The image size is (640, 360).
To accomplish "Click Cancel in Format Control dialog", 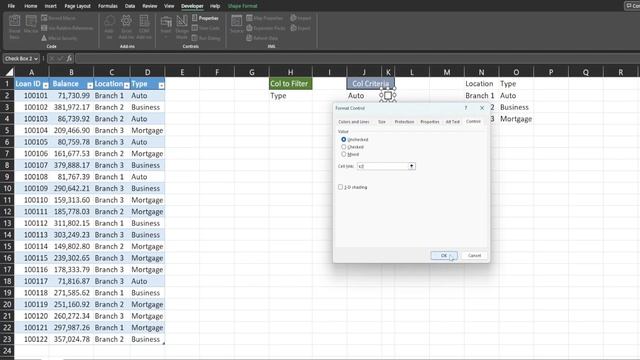I will pos(474,256).
